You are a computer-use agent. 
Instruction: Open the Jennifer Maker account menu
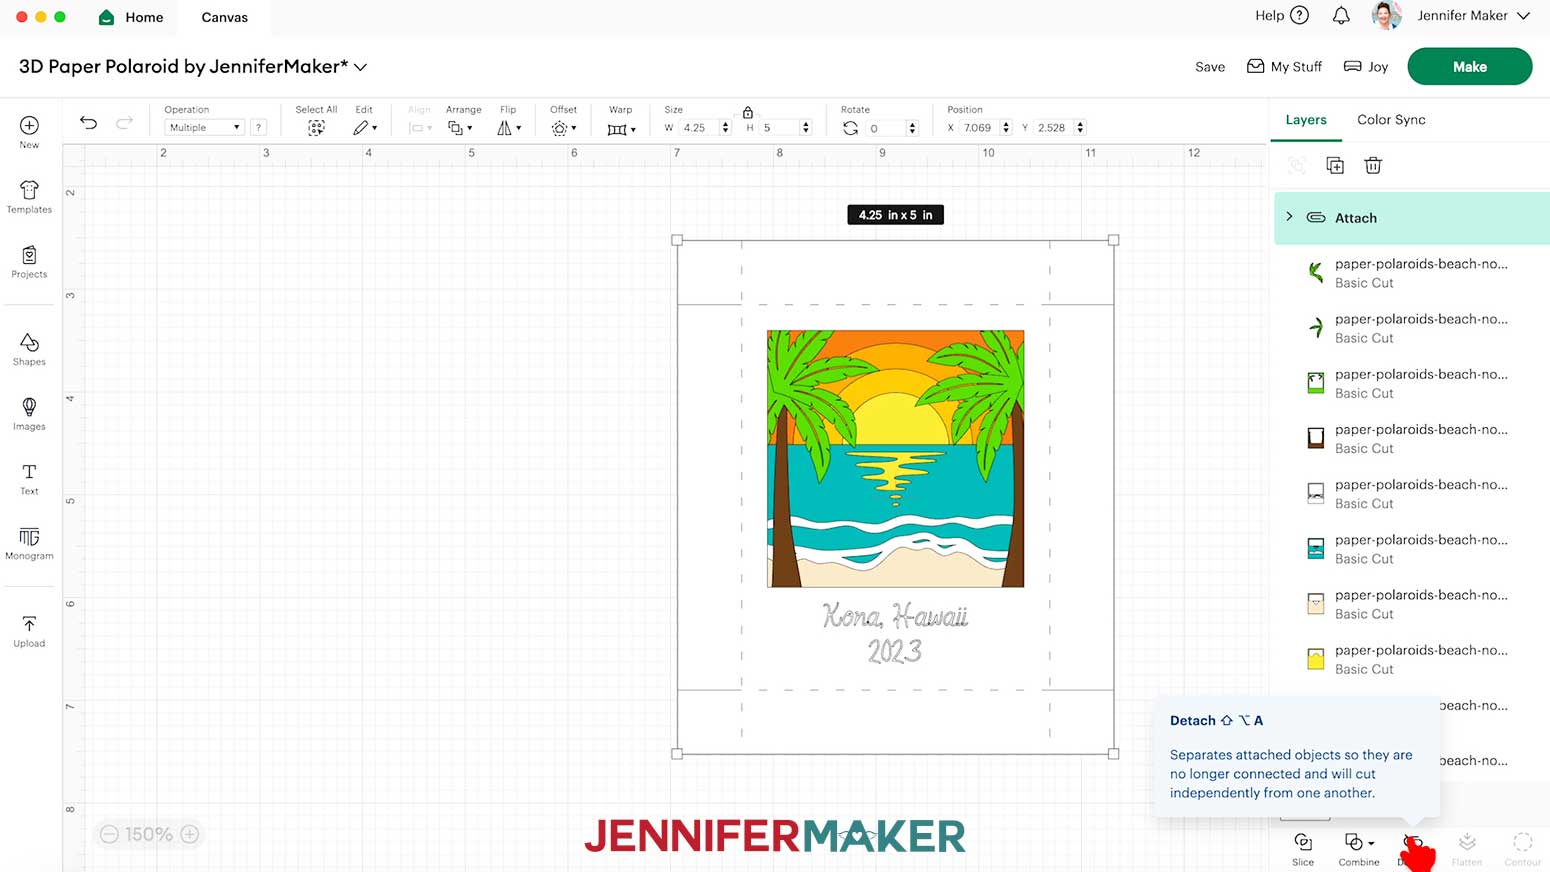[1474, 15]
